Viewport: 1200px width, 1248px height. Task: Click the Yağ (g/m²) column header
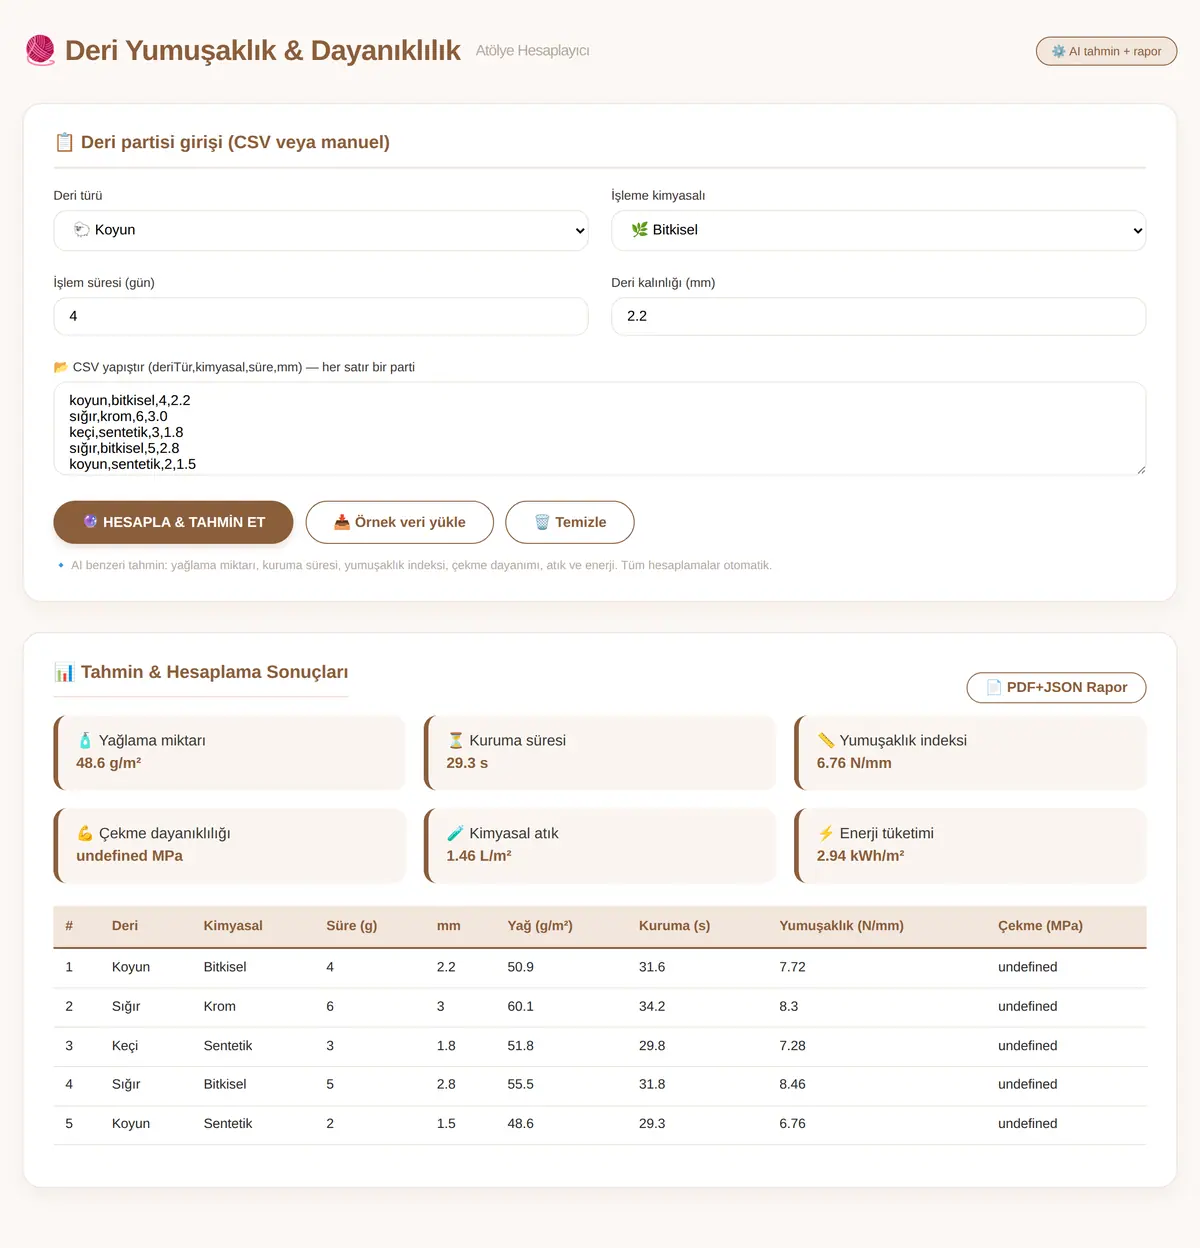coord(540,926)
